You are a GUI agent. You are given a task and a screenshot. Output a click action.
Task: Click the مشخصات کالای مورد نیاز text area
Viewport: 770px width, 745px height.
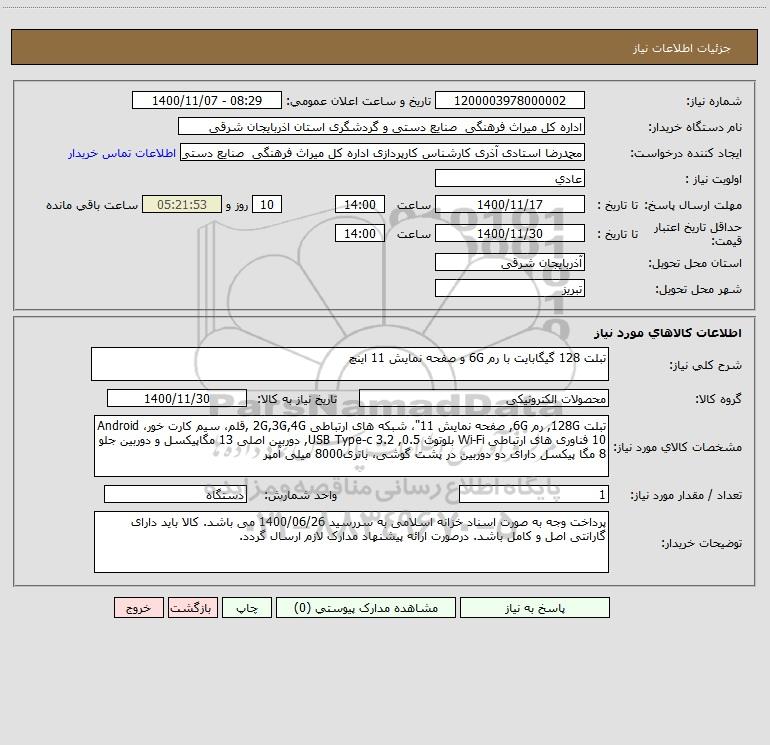click(x=351, y=446)
